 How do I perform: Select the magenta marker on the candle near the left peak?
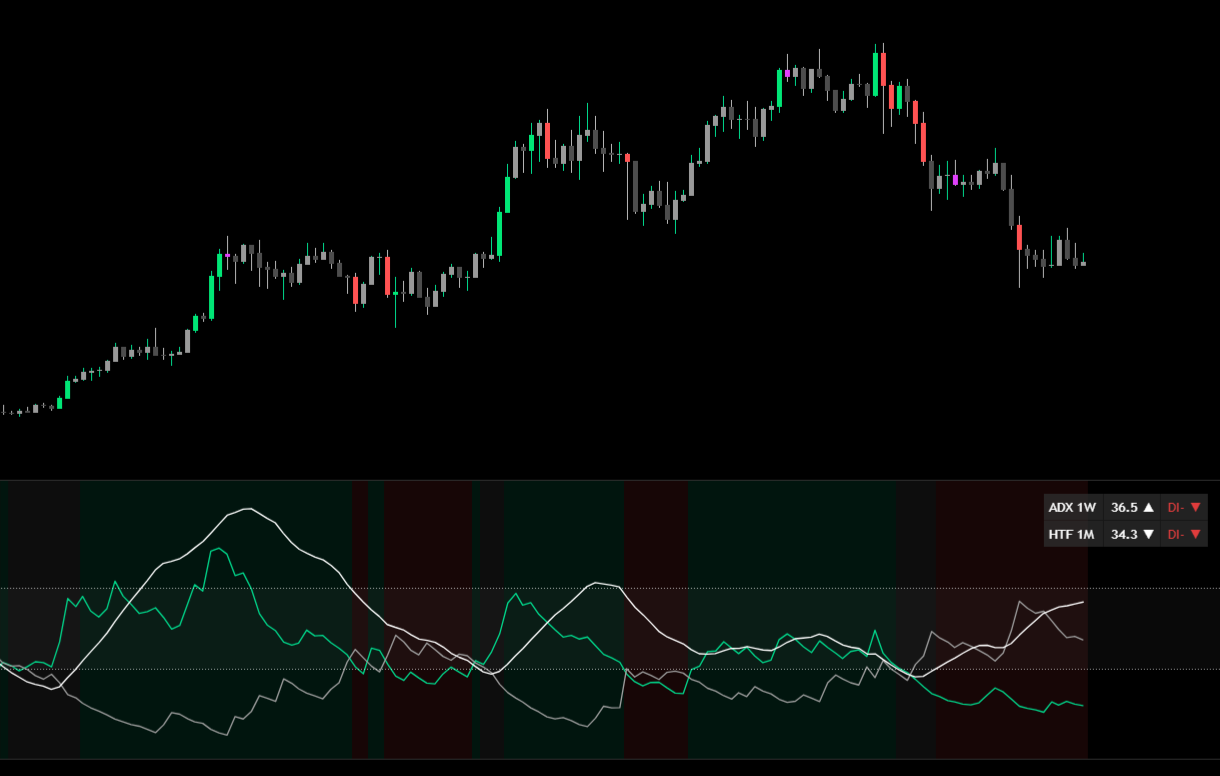click(x=229, y=256)
